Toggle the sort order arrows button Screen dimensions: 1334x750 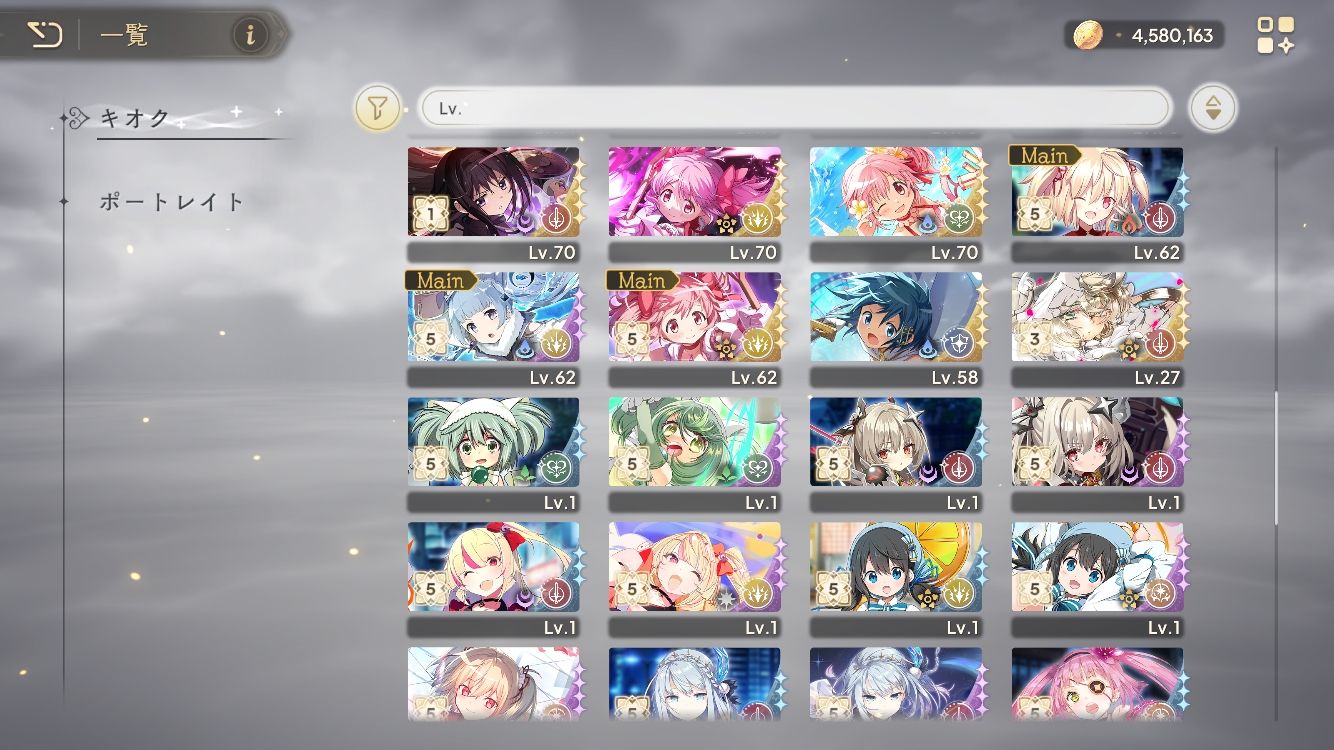(x=1212, y=108)
